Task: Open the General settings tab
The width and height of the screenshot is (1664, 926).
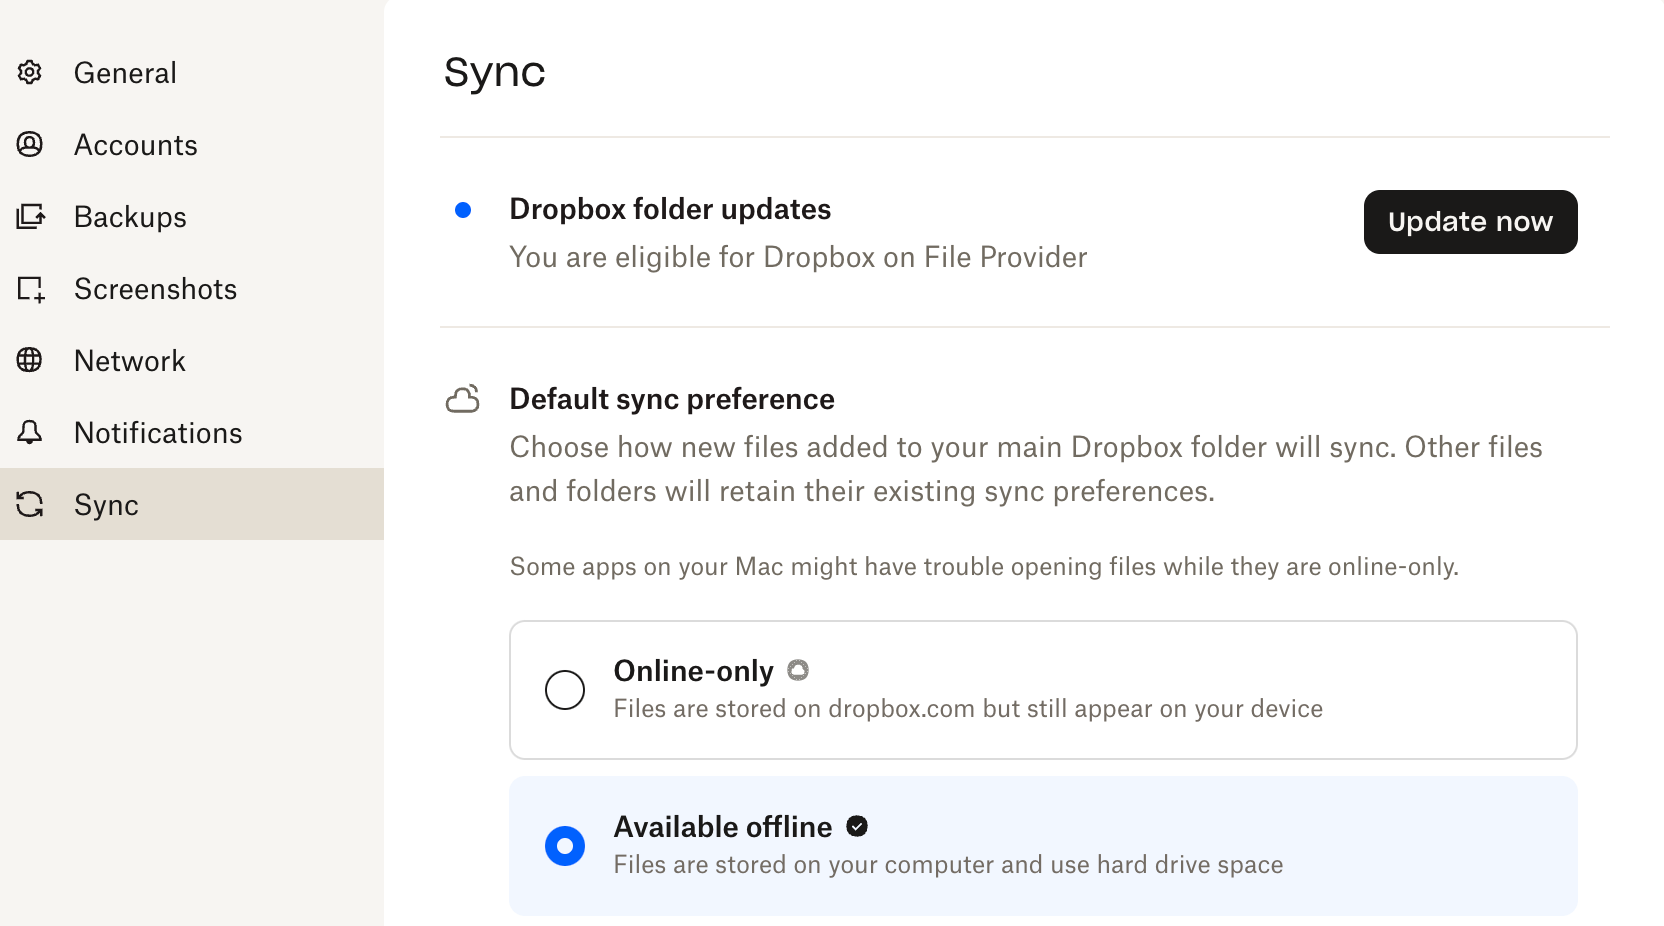Action: click(x=192, y=72)
